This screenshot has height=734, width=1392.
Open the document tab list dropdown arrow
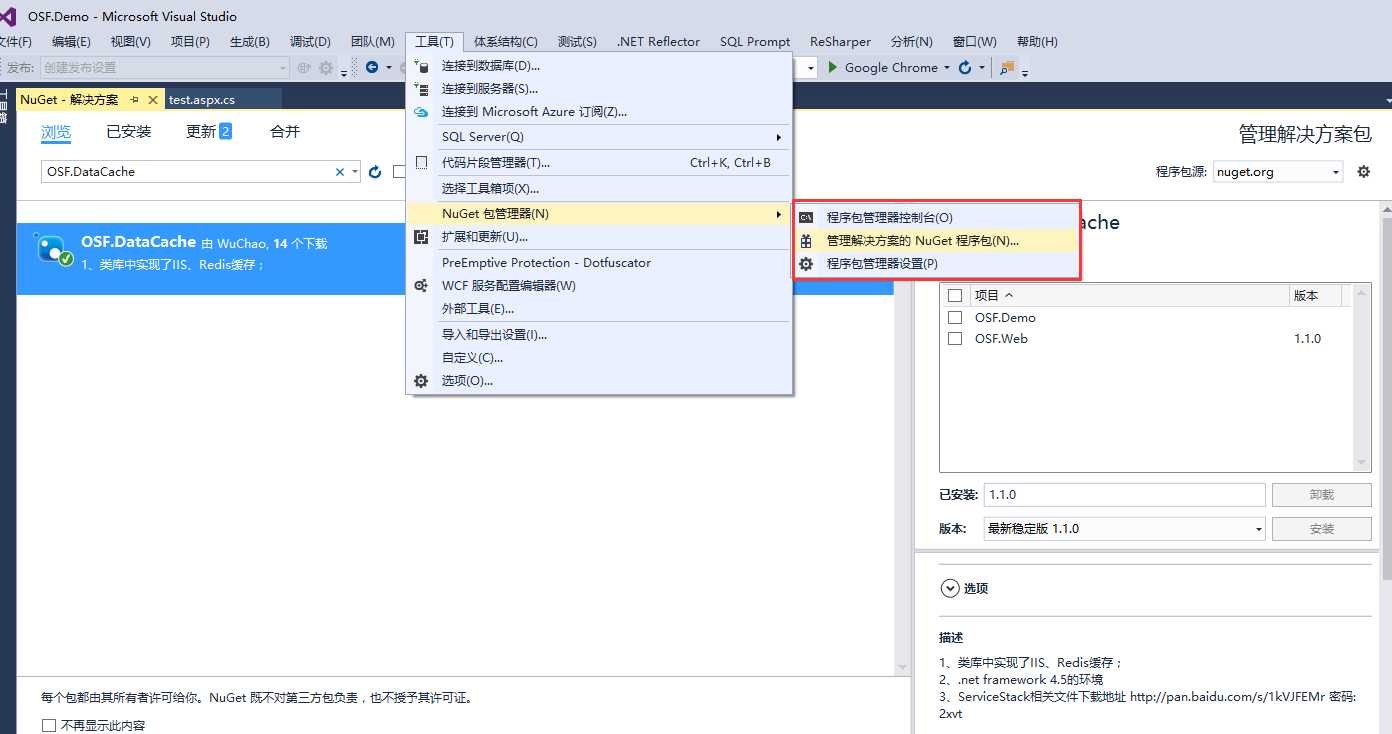pyautogui.click(x=1388, y=101)
